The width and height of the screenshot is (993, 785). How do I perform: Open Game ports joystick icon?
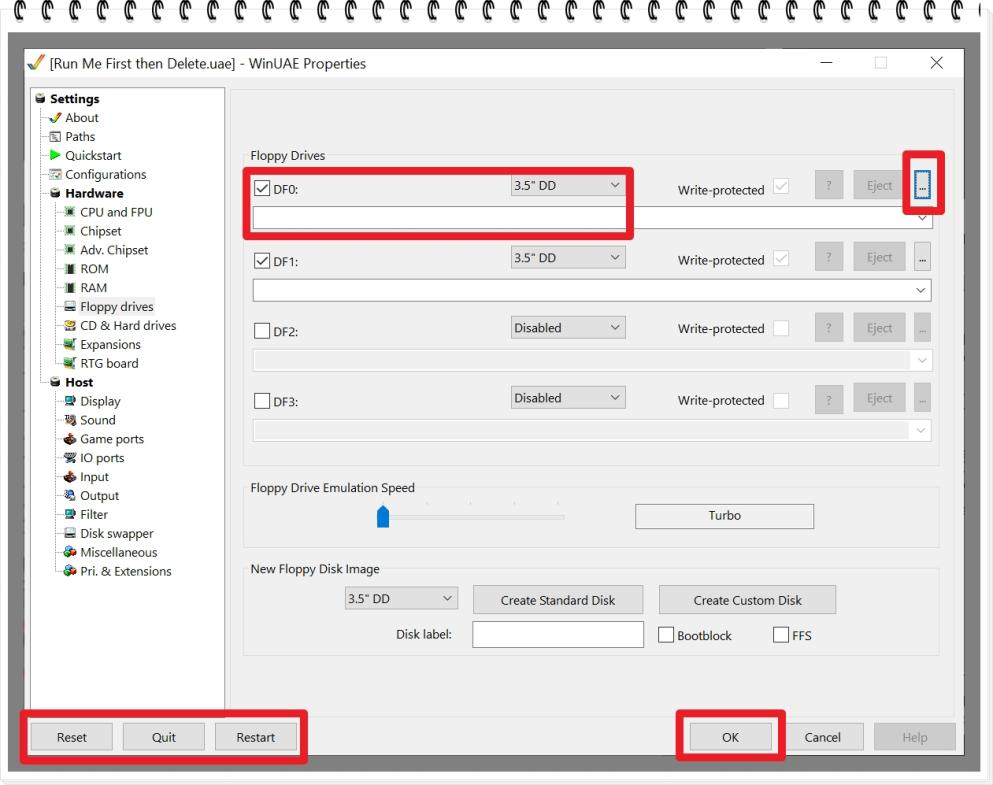(x=71, y=439)
